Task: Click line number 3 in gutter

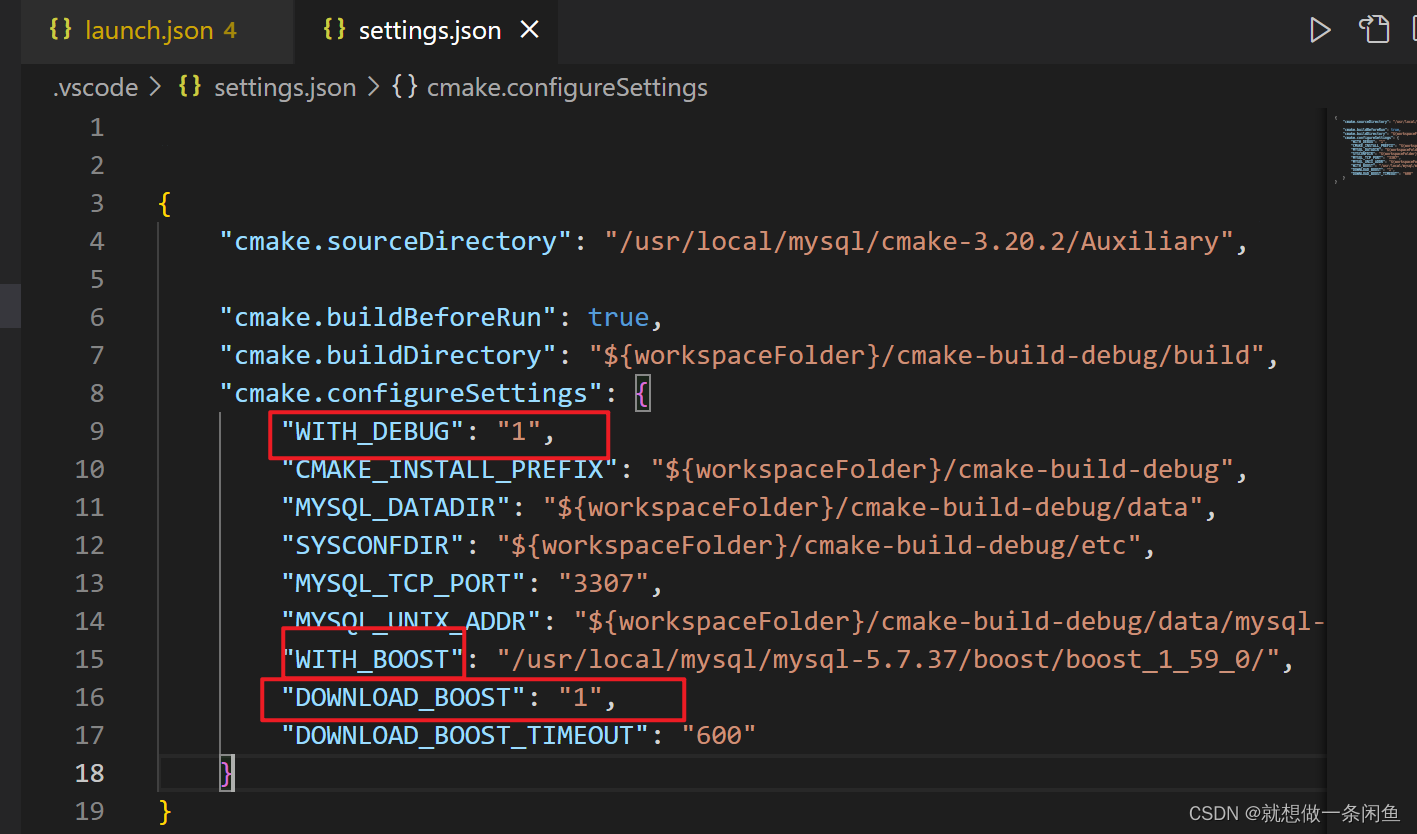Action: click(96, 203)
